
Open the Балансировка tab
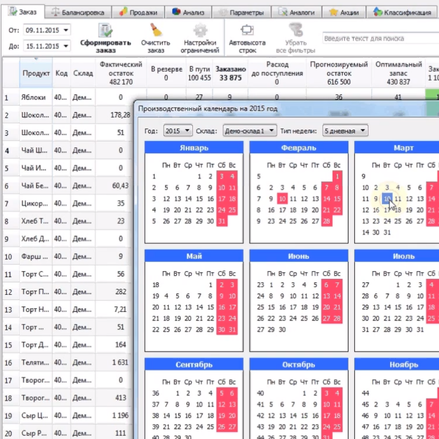[78, 13]
